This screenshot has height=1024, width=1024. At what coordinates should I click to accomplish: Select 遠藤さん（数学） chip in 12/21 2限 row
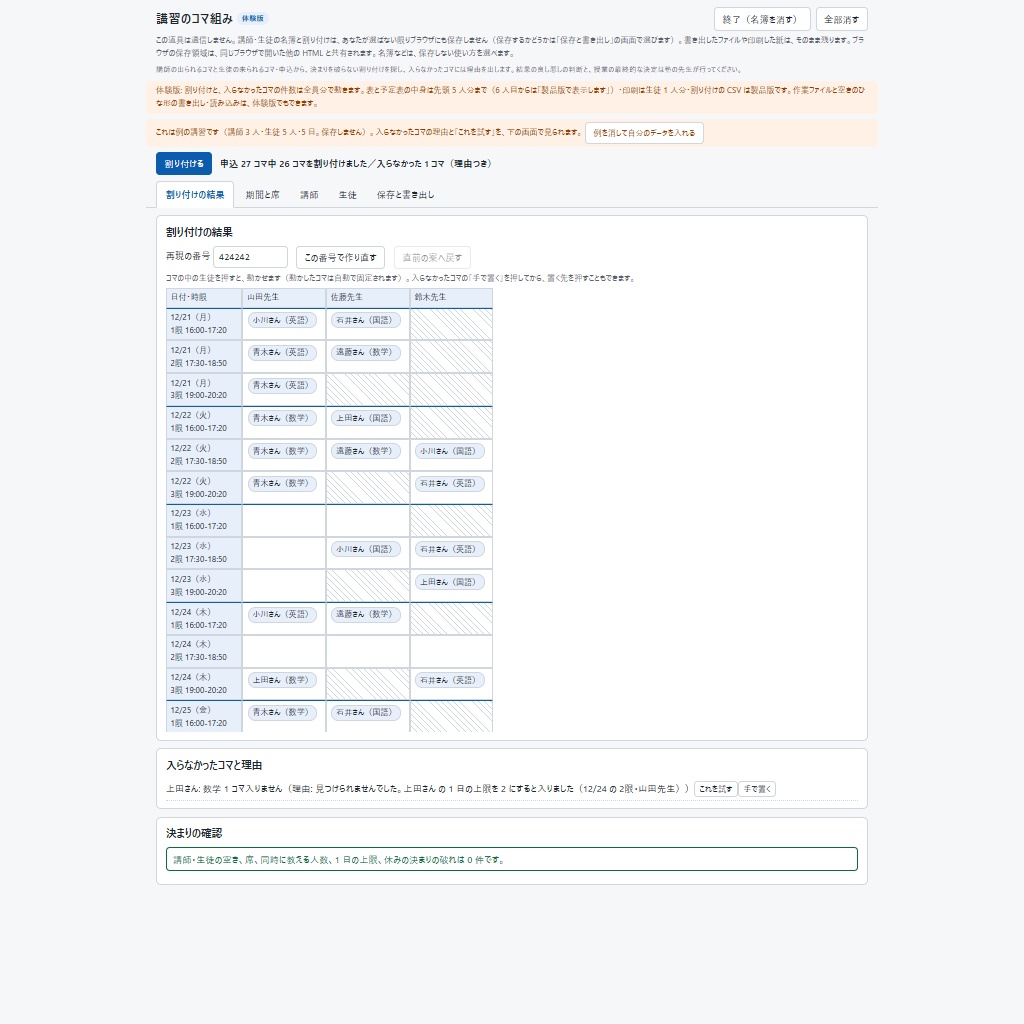point(366,353)
